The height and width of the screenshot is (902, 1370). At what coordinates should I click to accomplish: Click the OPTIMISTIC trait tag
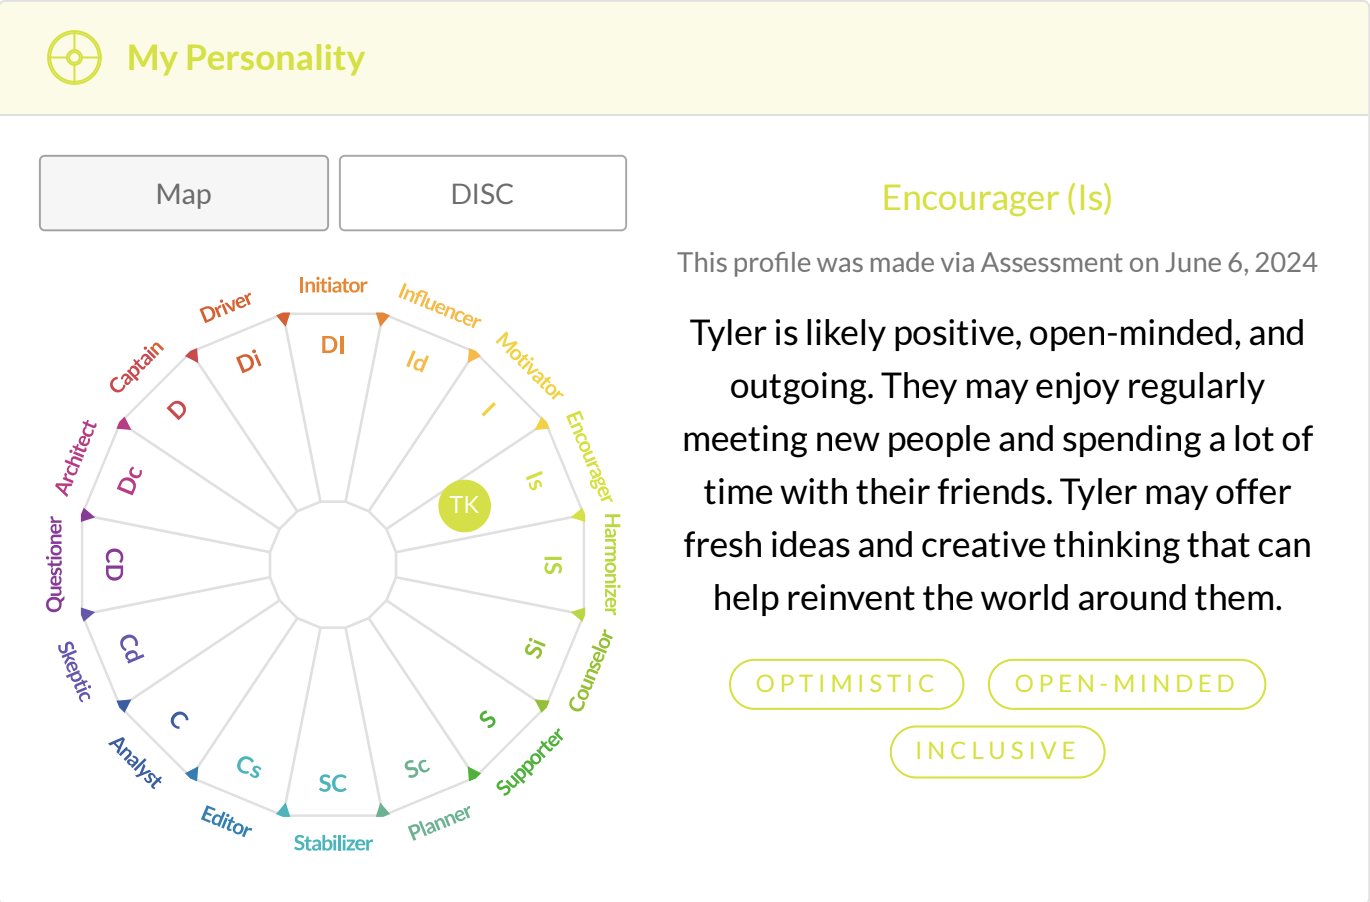pyautogui.click(x=846, y=684)
